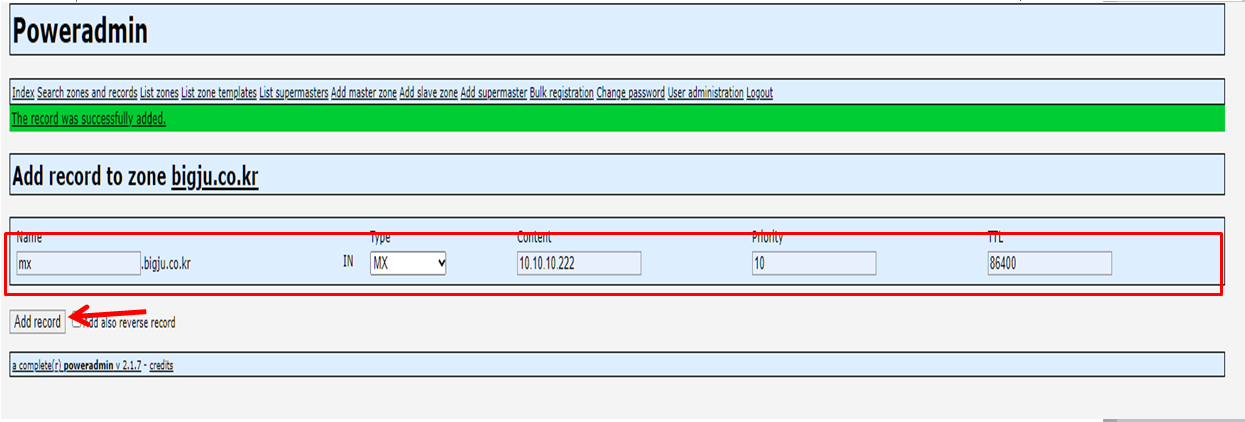The width and height of the screenshot is (1245, 422).
Task: Open List zone templates
Action: [219, 93]
